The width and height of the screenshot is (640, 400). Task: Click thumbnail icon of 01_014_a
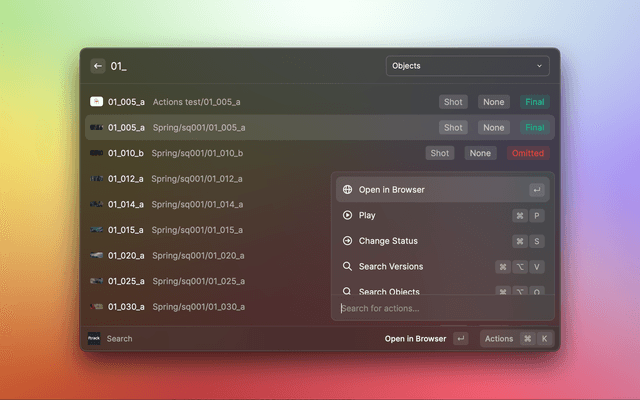[x=97, y=204]
